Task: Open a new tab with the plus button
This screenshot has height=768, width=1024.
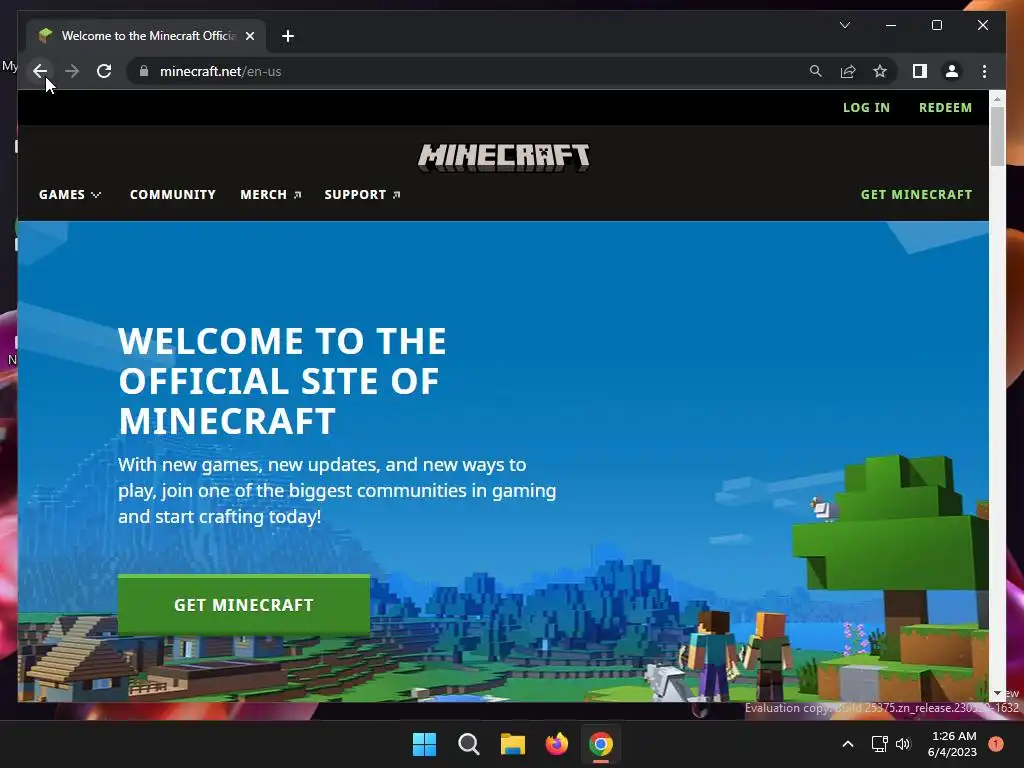Action: [x=288, y=36]
